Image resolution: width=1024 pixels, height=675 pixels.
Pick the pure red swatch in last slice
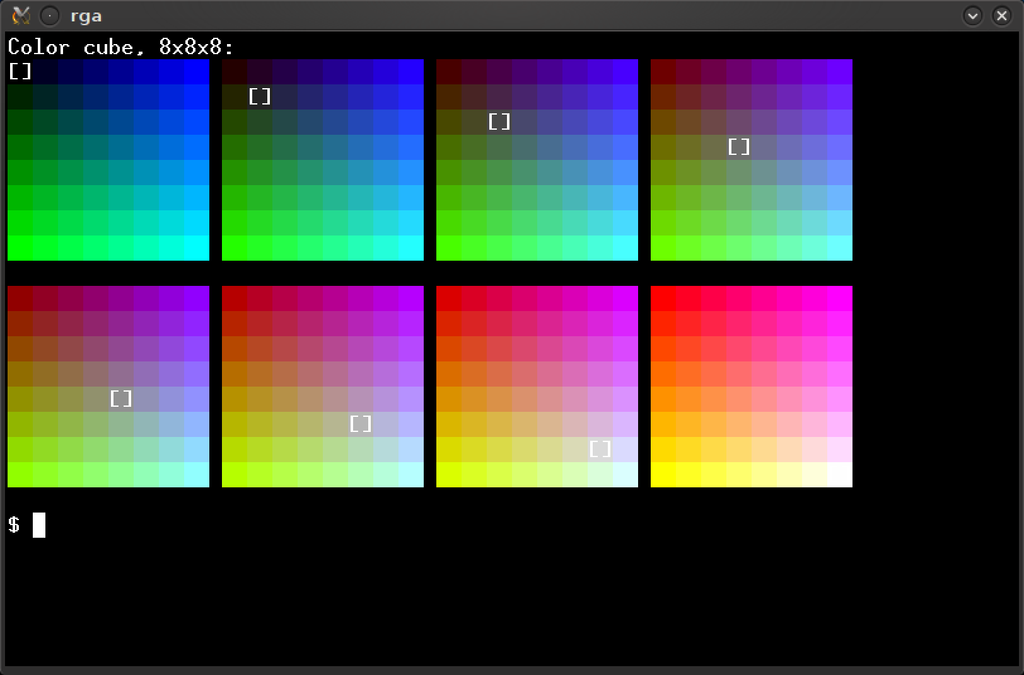pyautogui.click(x=664, y=298)
